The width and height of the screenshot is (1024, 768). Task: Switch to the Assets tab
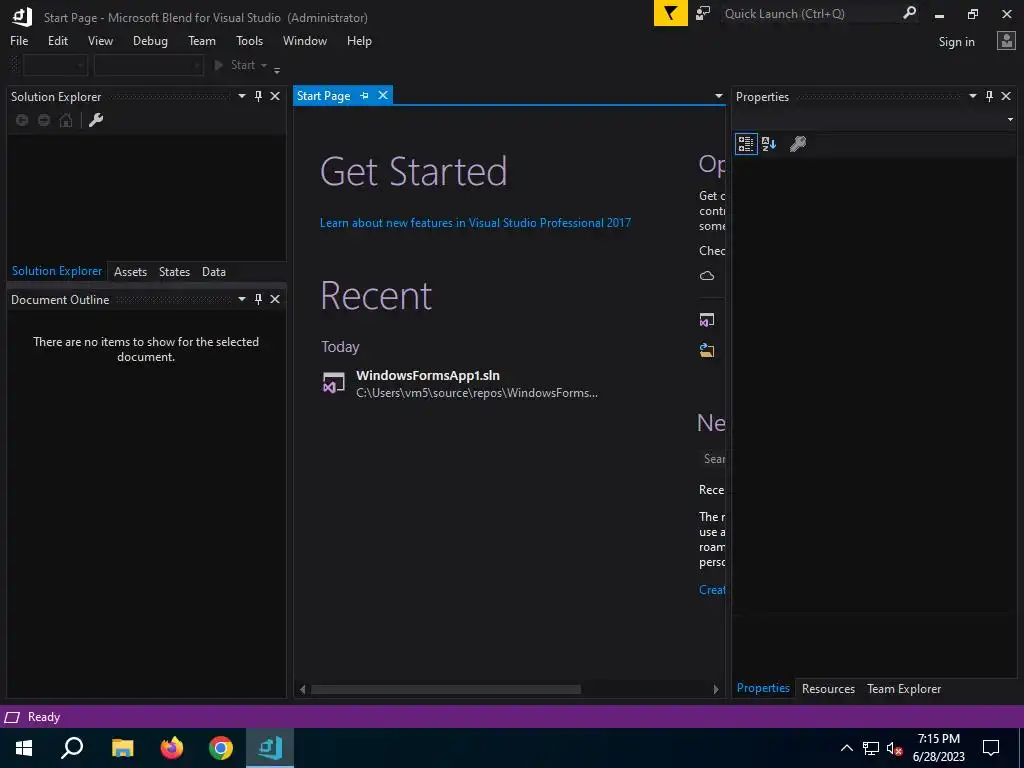131,272
